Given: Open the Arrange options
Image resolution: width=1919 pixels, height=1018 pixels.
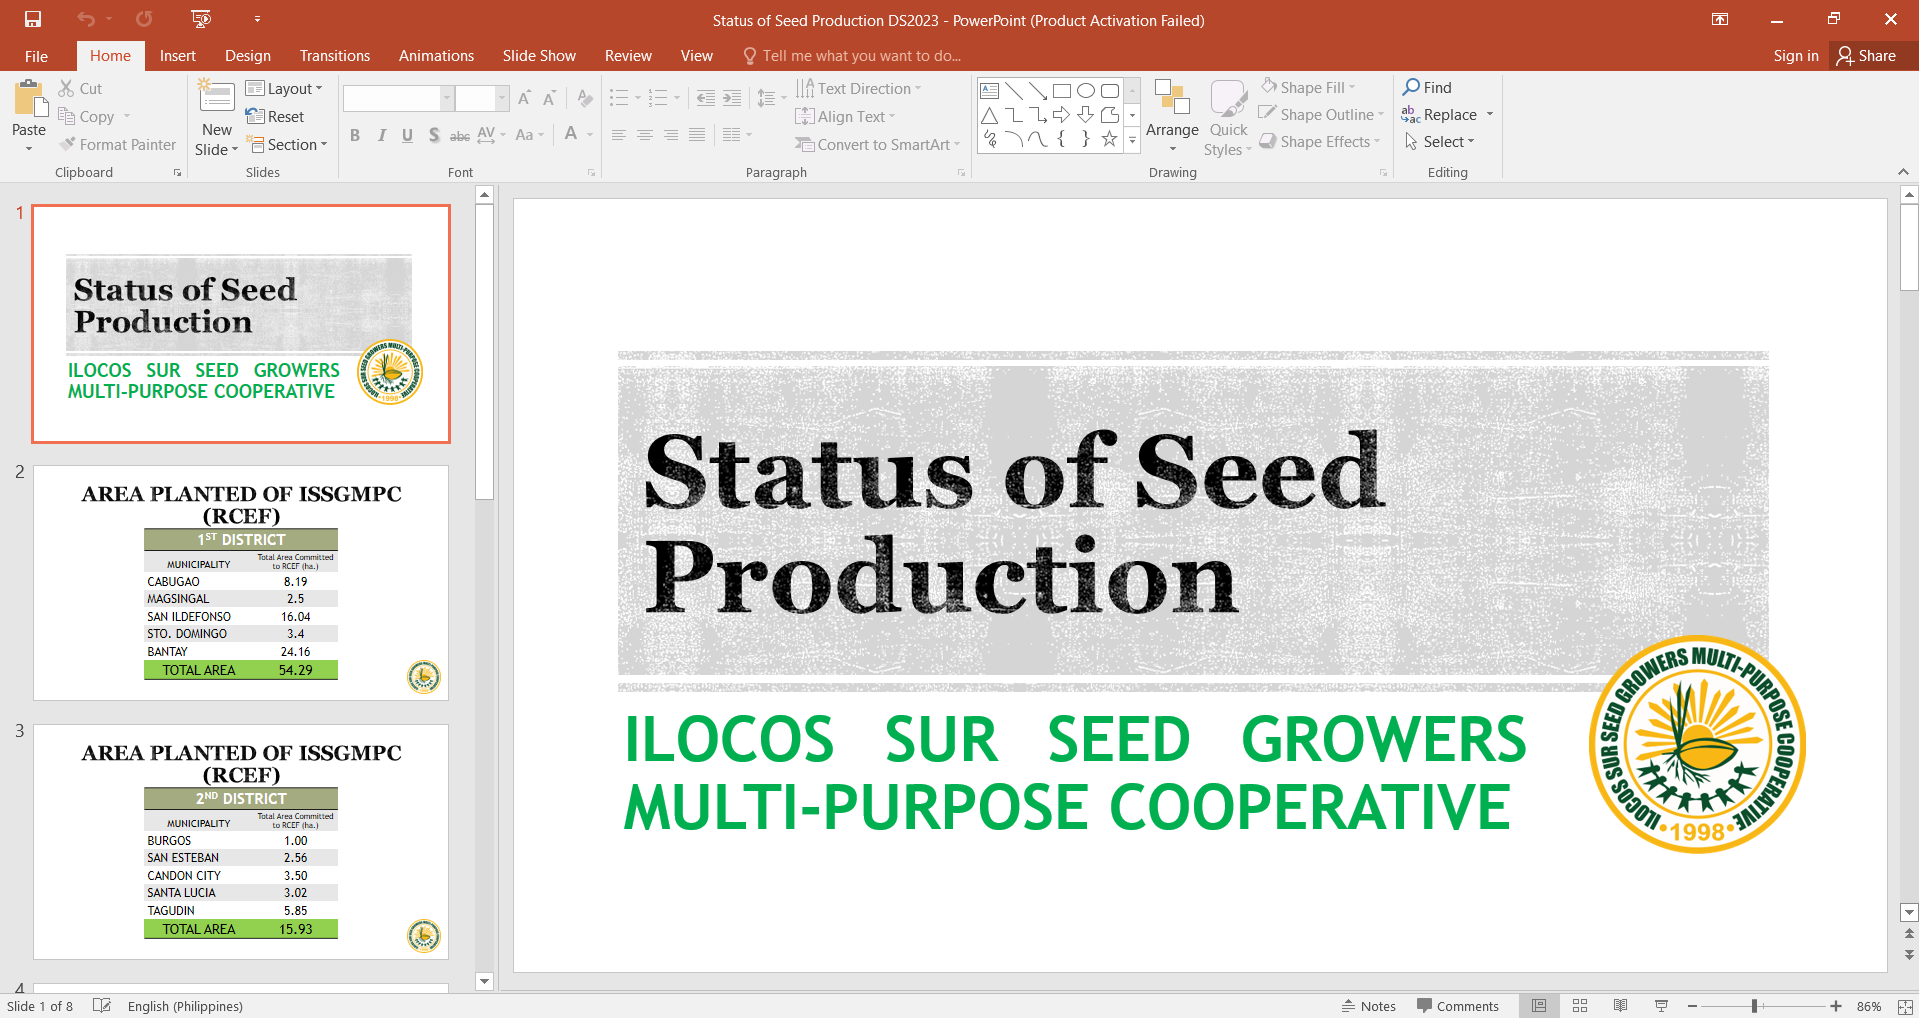Looking at the screenshot, I should [1172, 116].
